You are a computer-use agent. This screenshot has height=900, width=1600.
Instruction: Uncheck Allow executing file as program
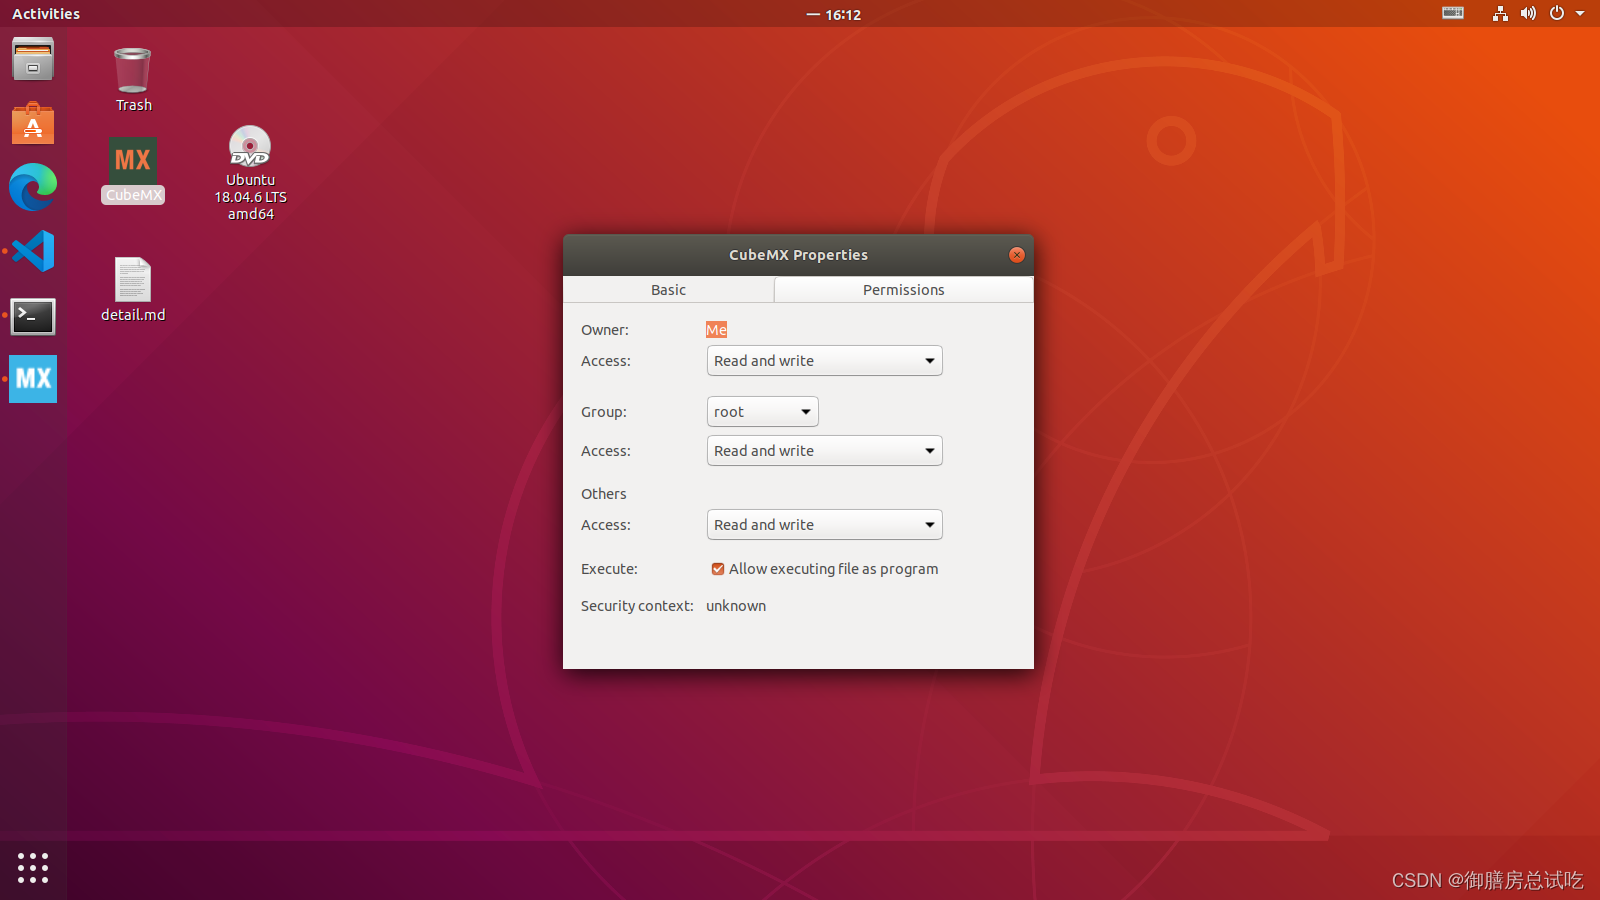coord(717,568)
